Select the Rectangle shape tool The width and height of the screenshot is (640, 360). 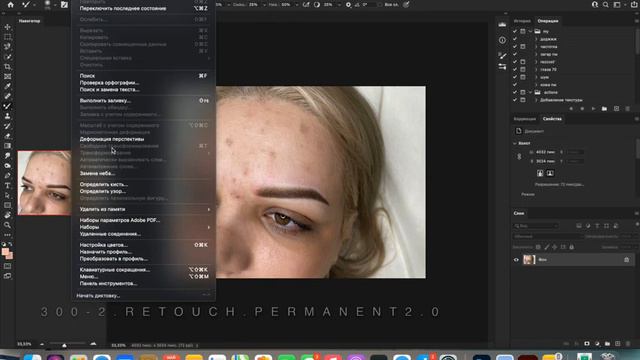click(7, 205)
